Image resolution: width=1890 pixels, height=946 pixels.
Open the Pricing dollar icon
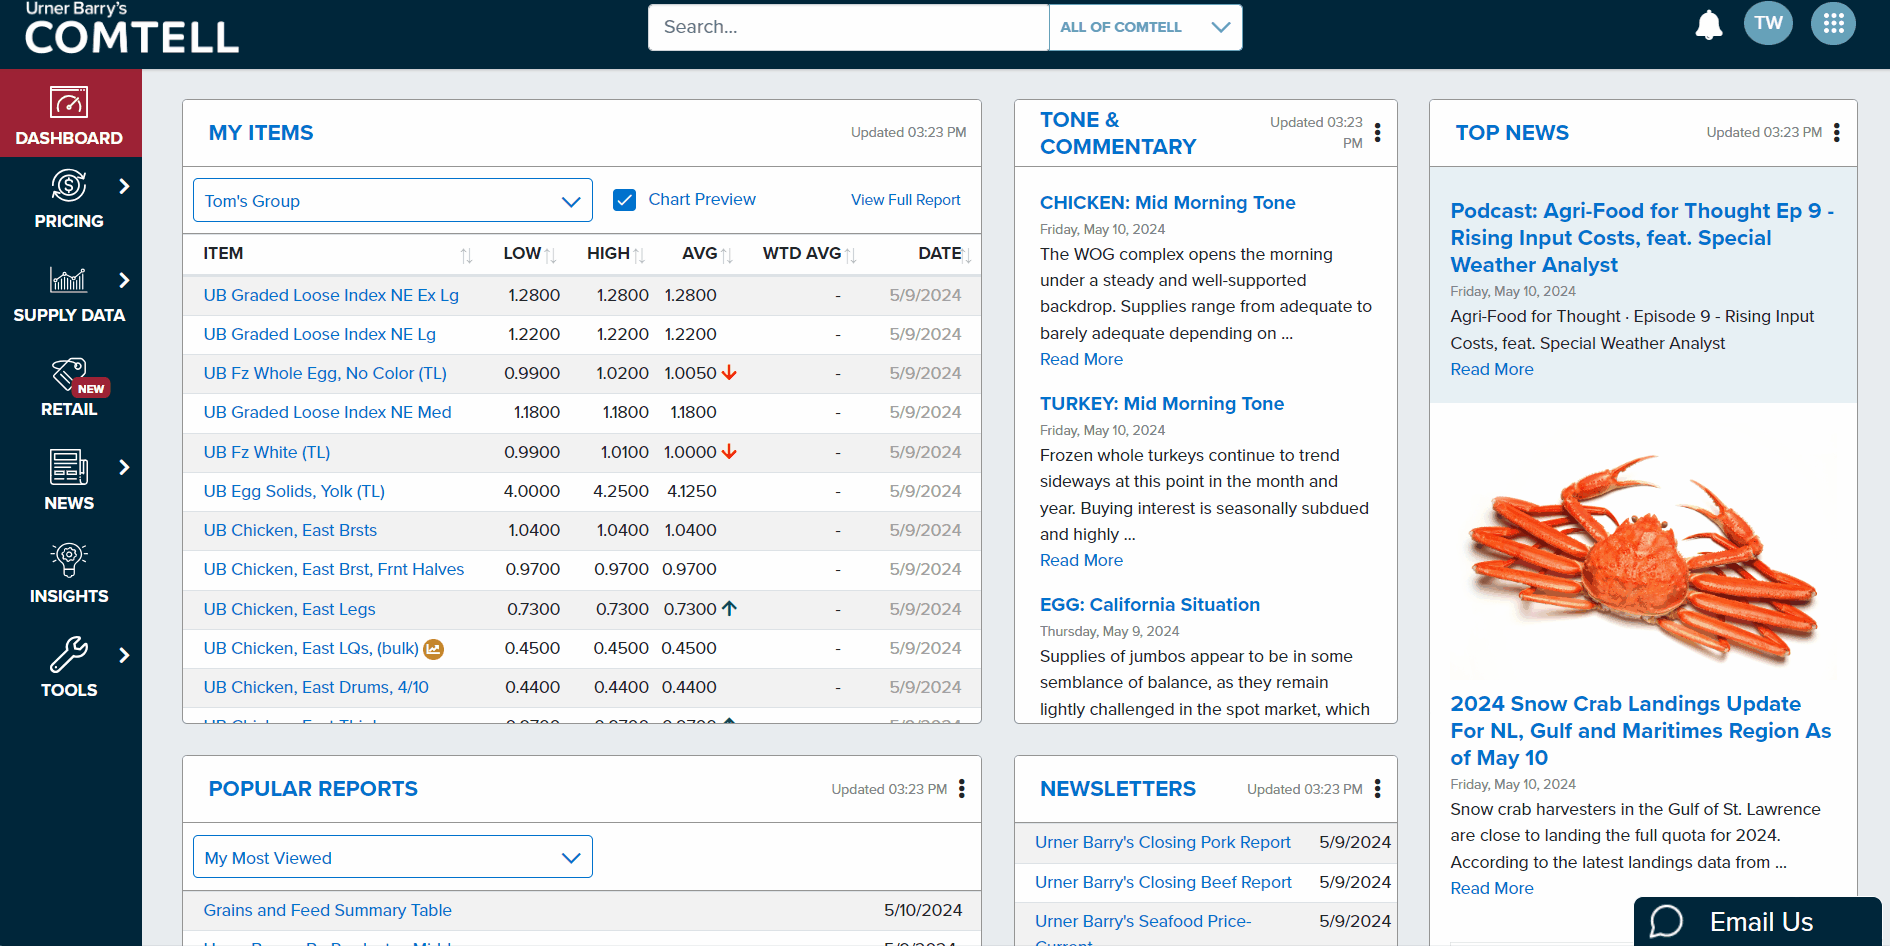tap(69, 185)
